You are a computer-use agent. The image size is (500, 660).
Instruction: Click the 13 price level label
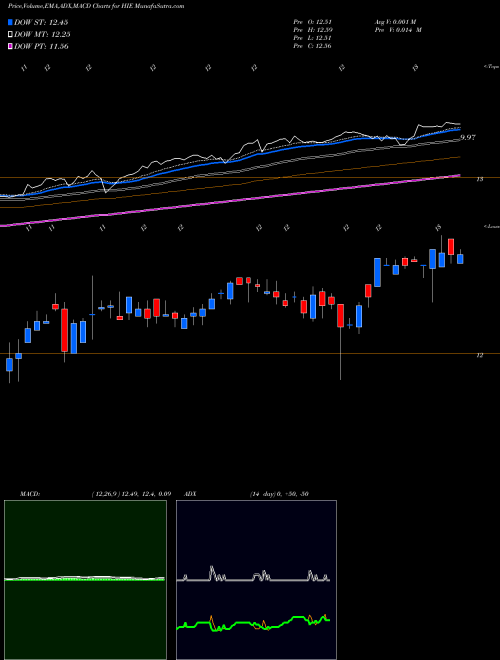click(479, 179)
